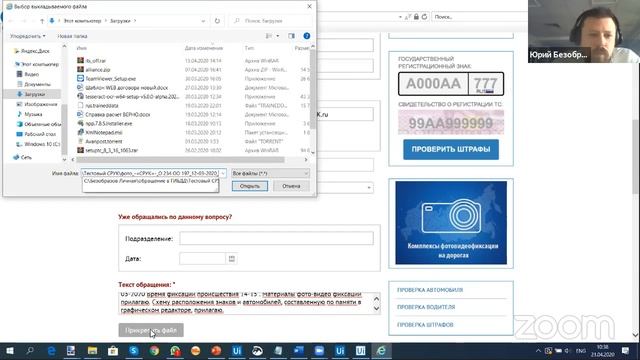Click Комплексы фотовидеофиксации banner
The image size is (640, 360).
[x=451, y=223]
